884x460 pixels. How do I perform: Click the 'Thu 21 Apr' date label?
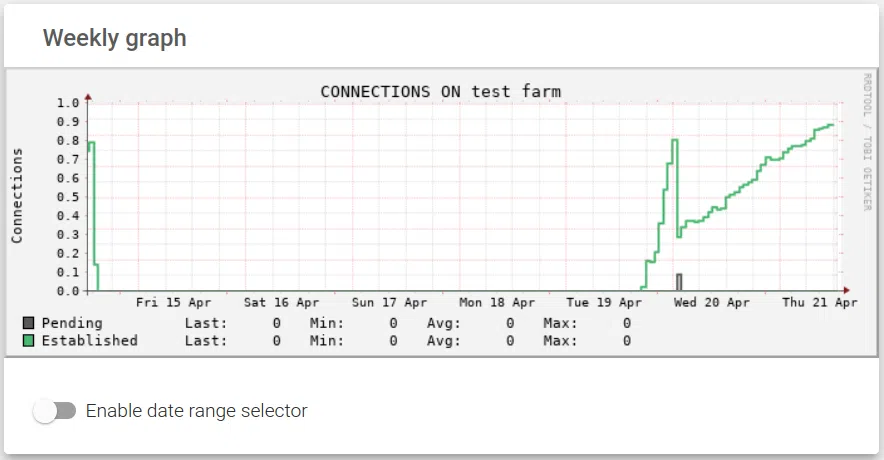(x=819, y=302)
